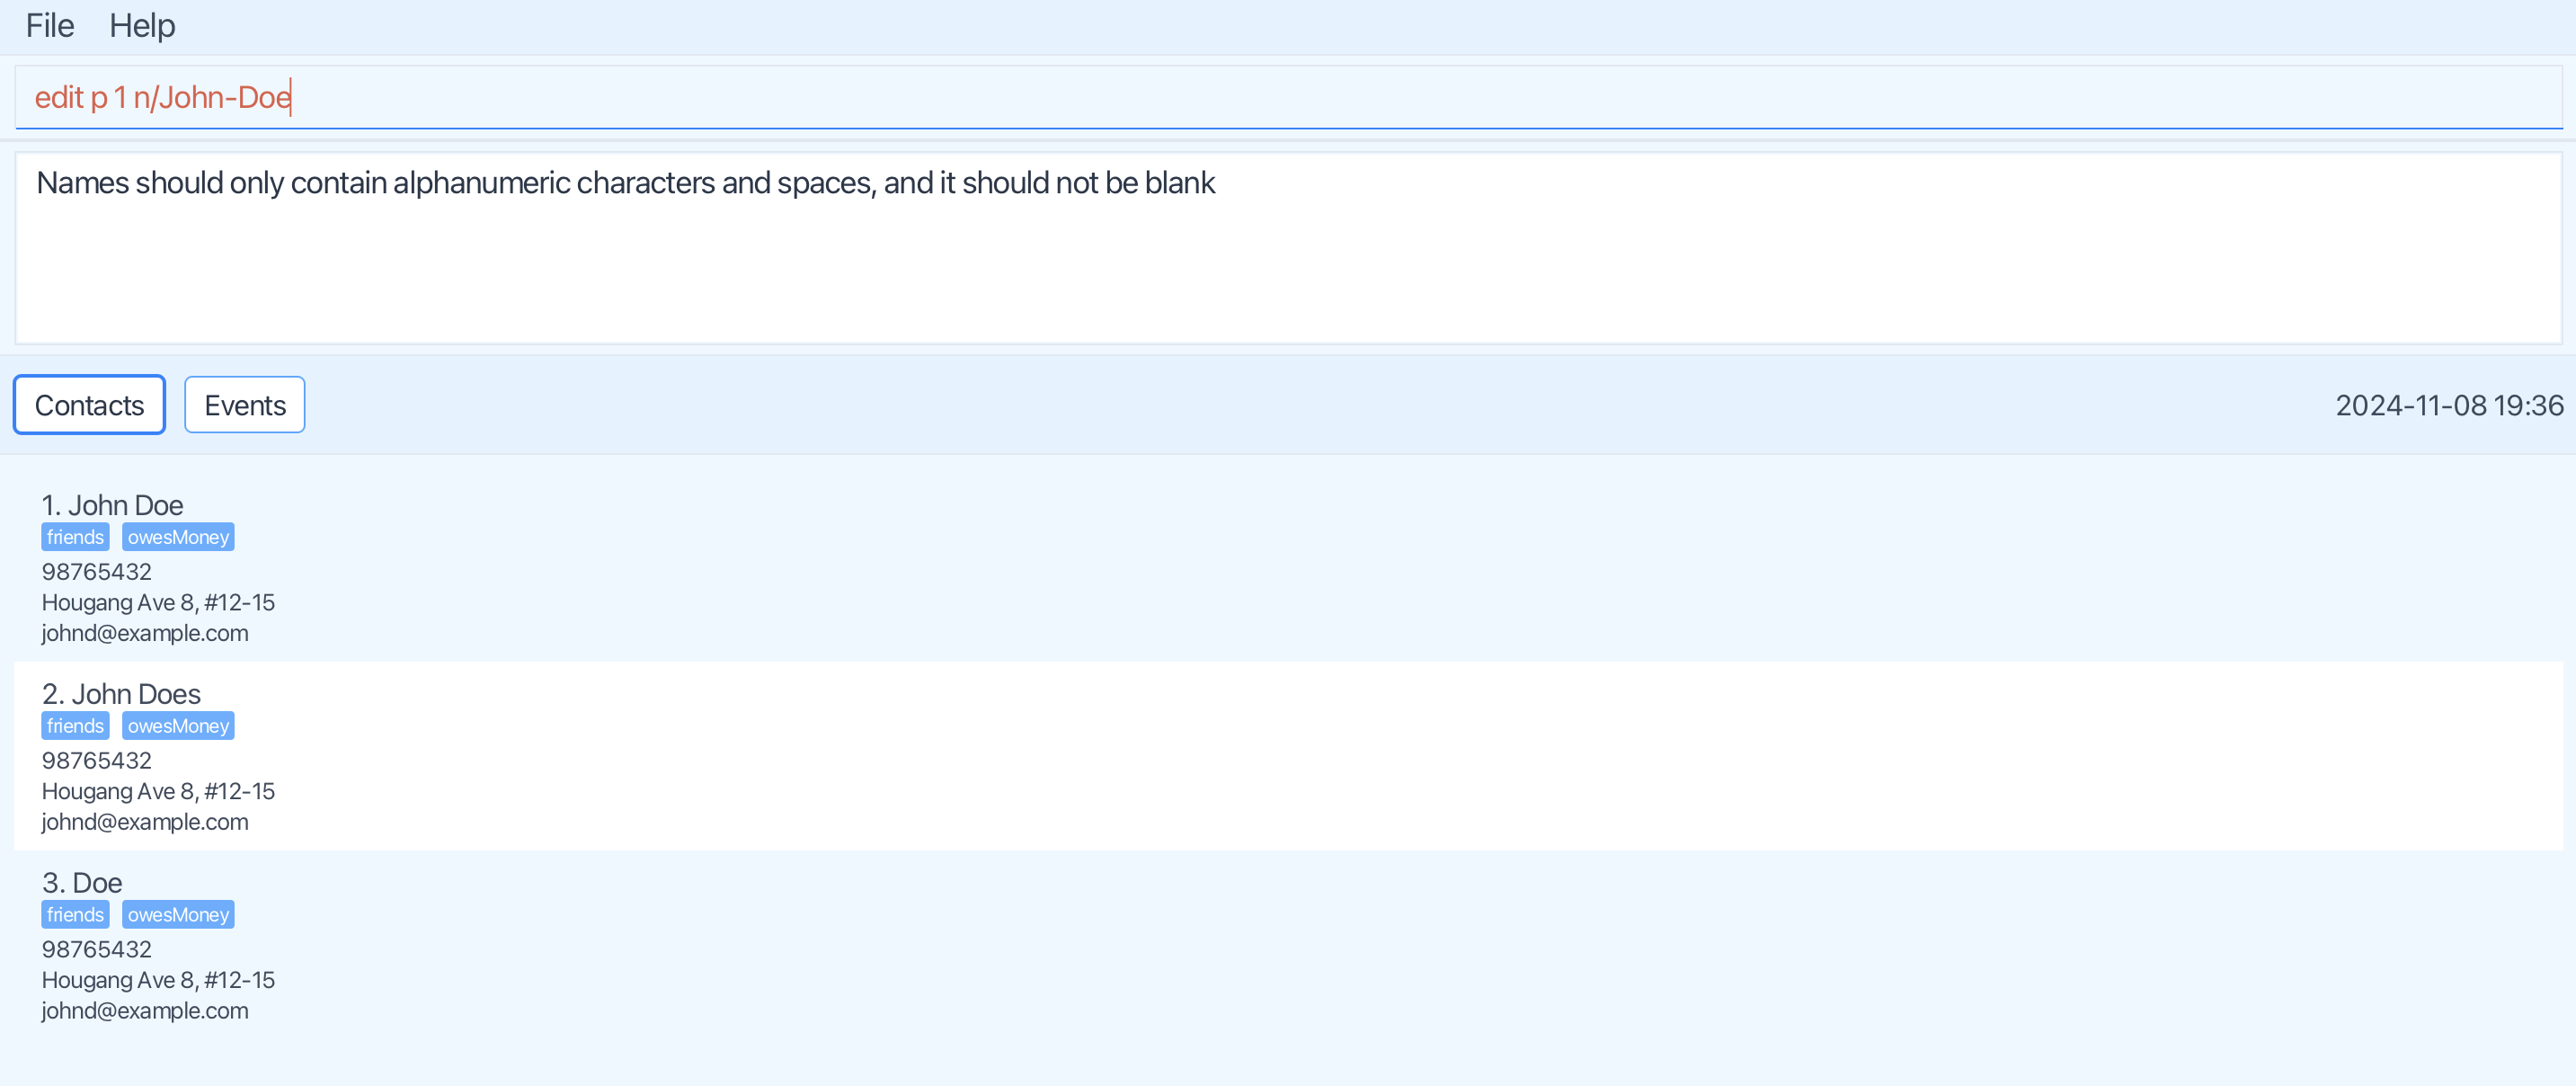Click the error message result box
The image size is (2576, 1086).
click(1287, 248)
